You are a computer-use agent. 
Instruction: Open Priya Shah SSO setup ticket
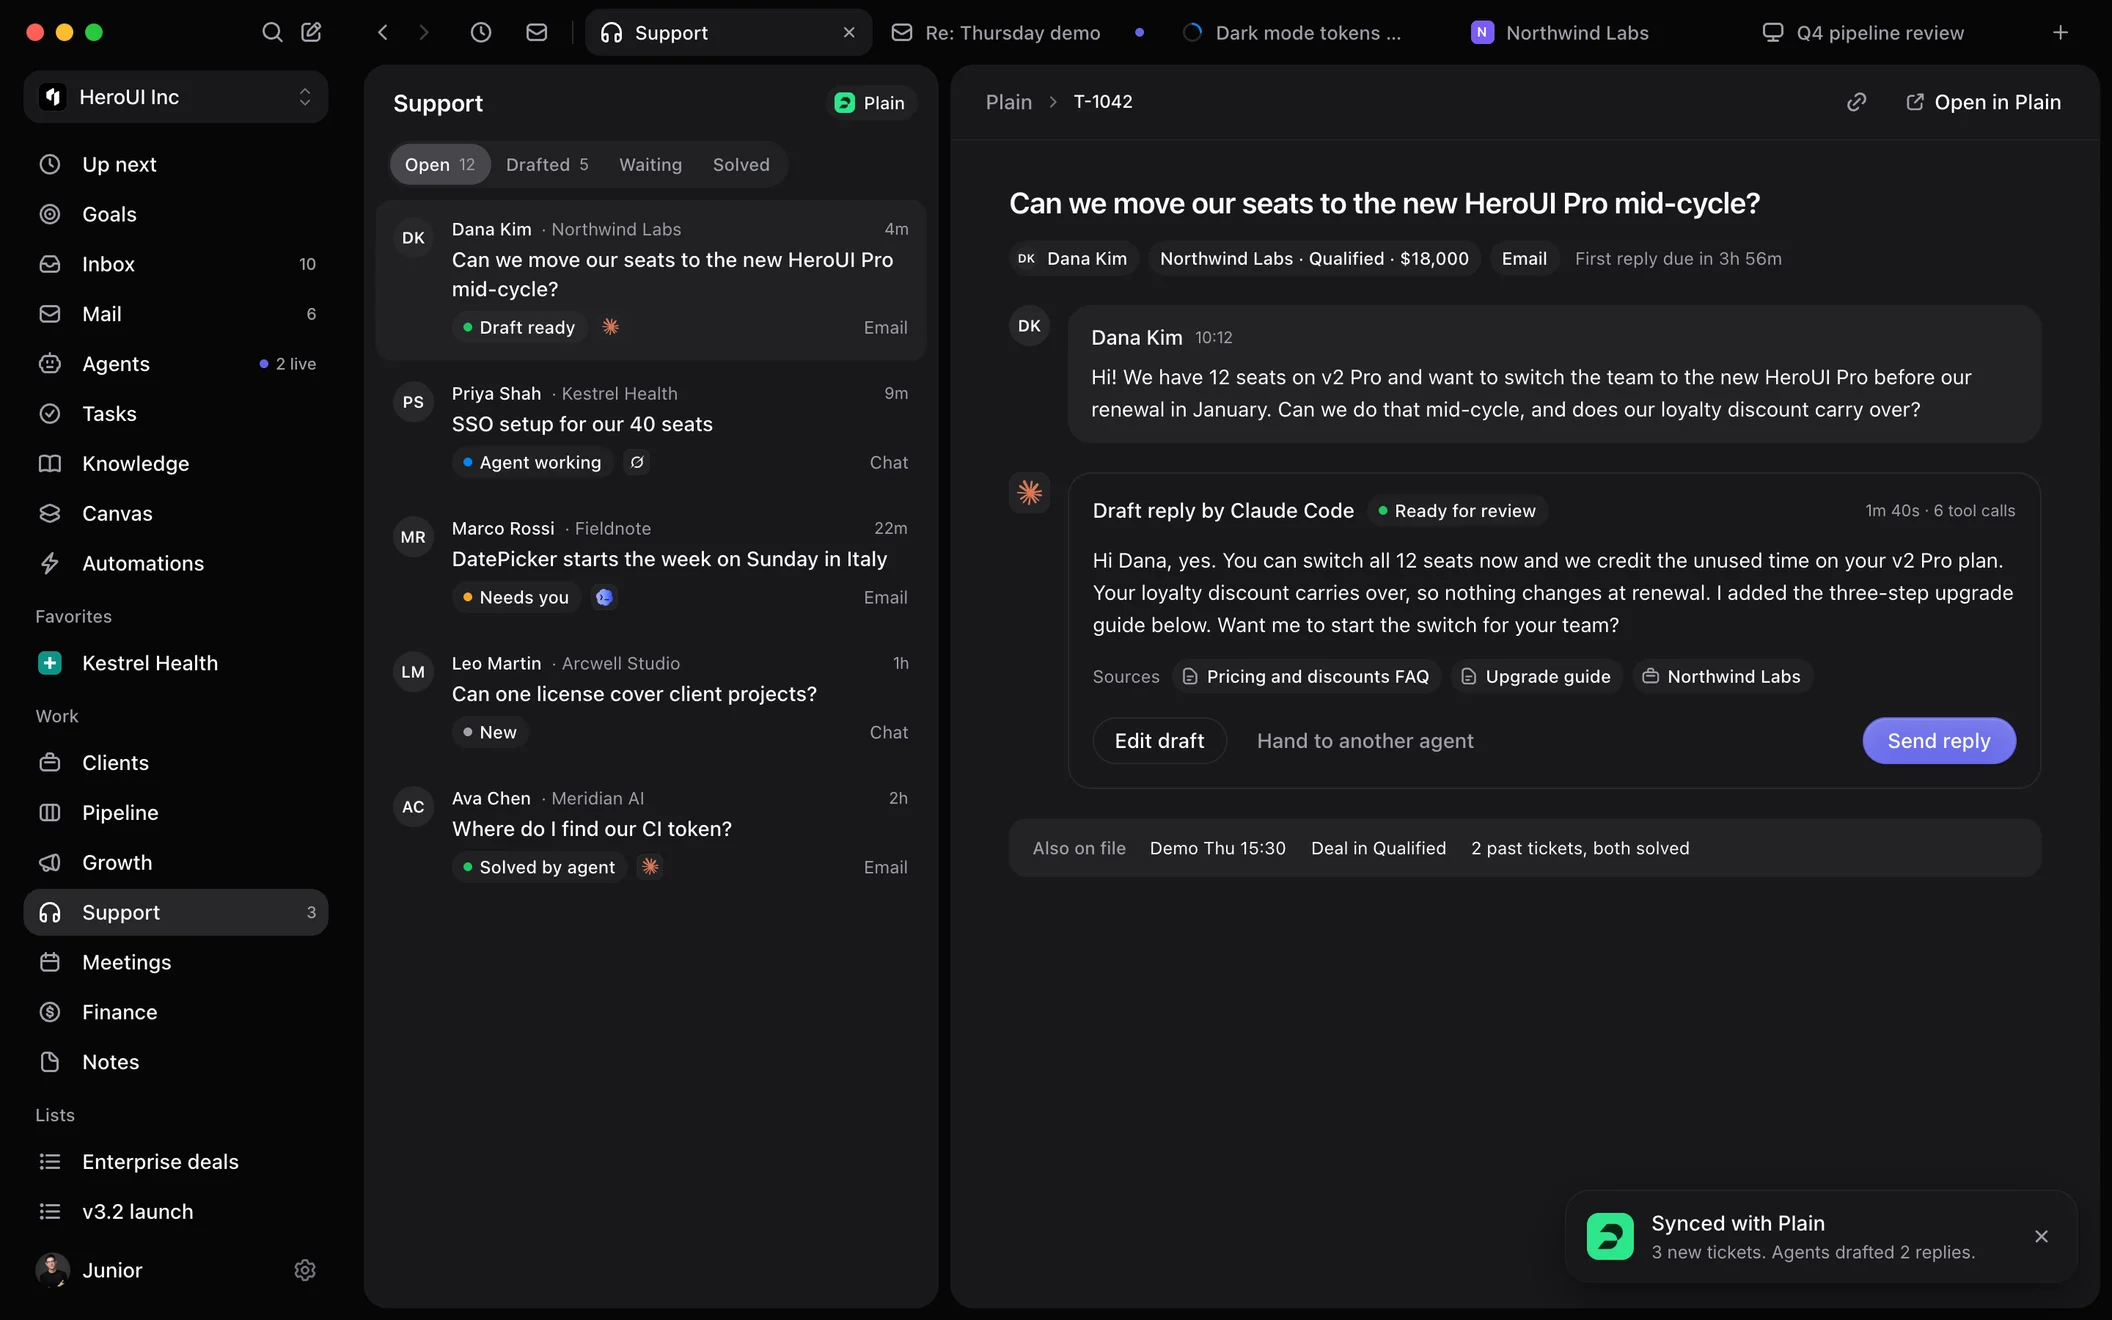[x=651, y=429]
